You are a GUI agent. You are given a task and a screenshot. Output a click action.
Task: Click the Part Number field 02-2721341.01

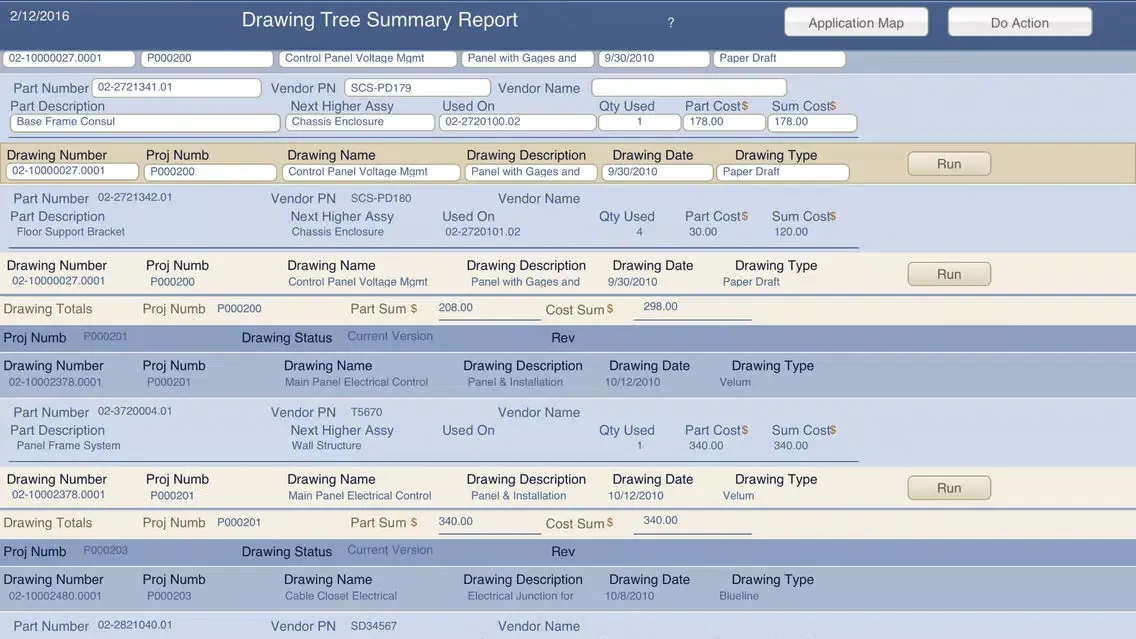pyautogui.click(x=176, y=88)
